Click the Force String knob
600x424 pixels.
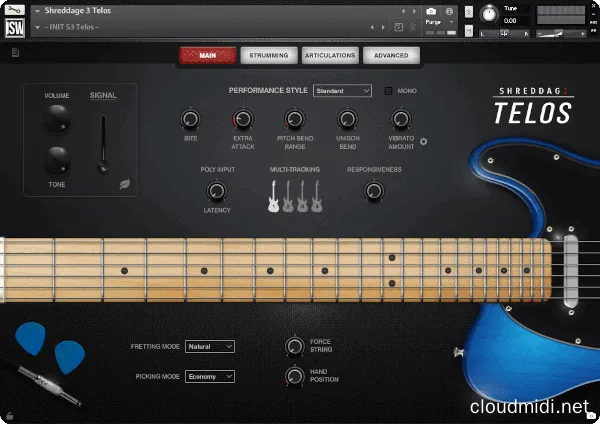pos(294,345)
